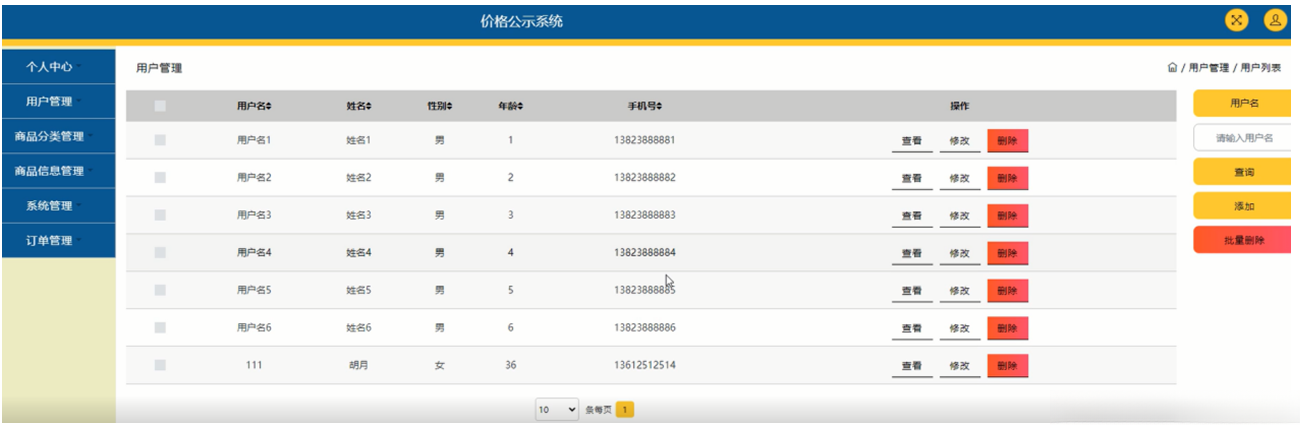This screenshot has height=425, width=1300.
Task: Focus the 请输入用户名 search input
Action: tap(1244, 138)
